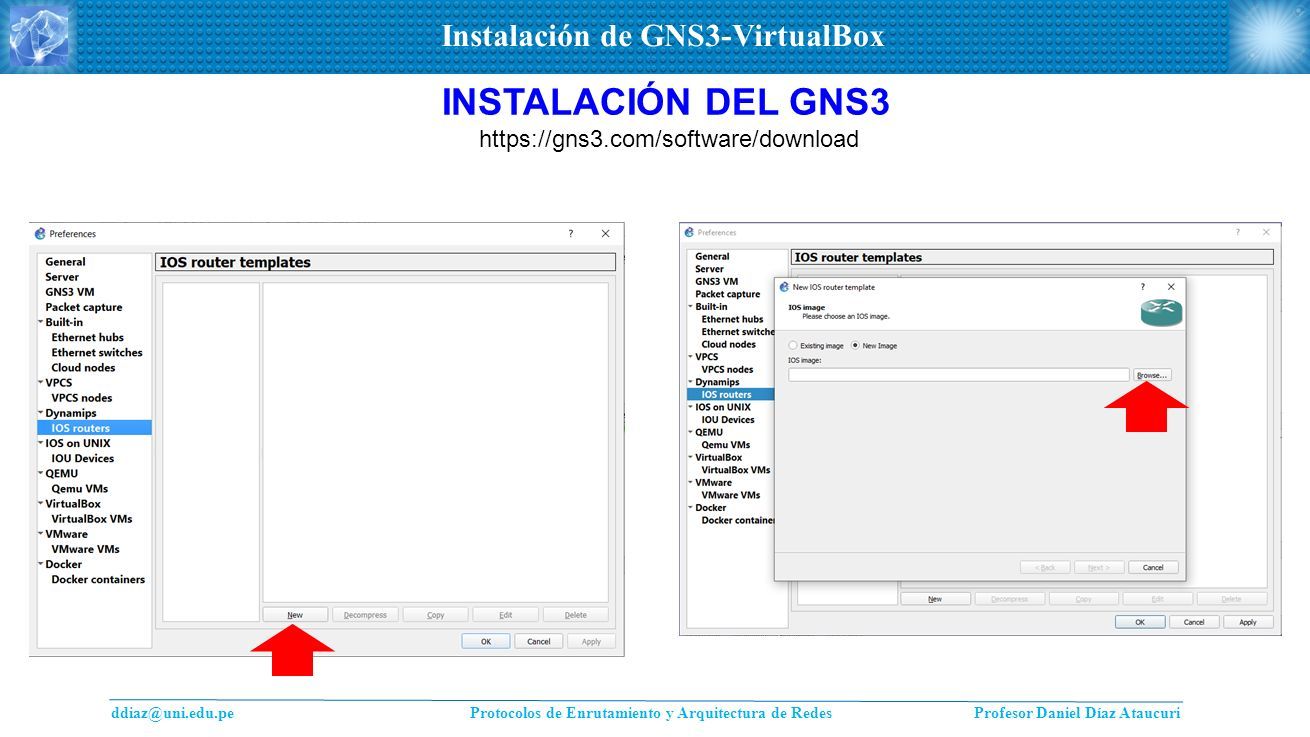1310x737 pixels.
Task: Select Qemu VMs in left Preferences tree
Action: [80, 489]
